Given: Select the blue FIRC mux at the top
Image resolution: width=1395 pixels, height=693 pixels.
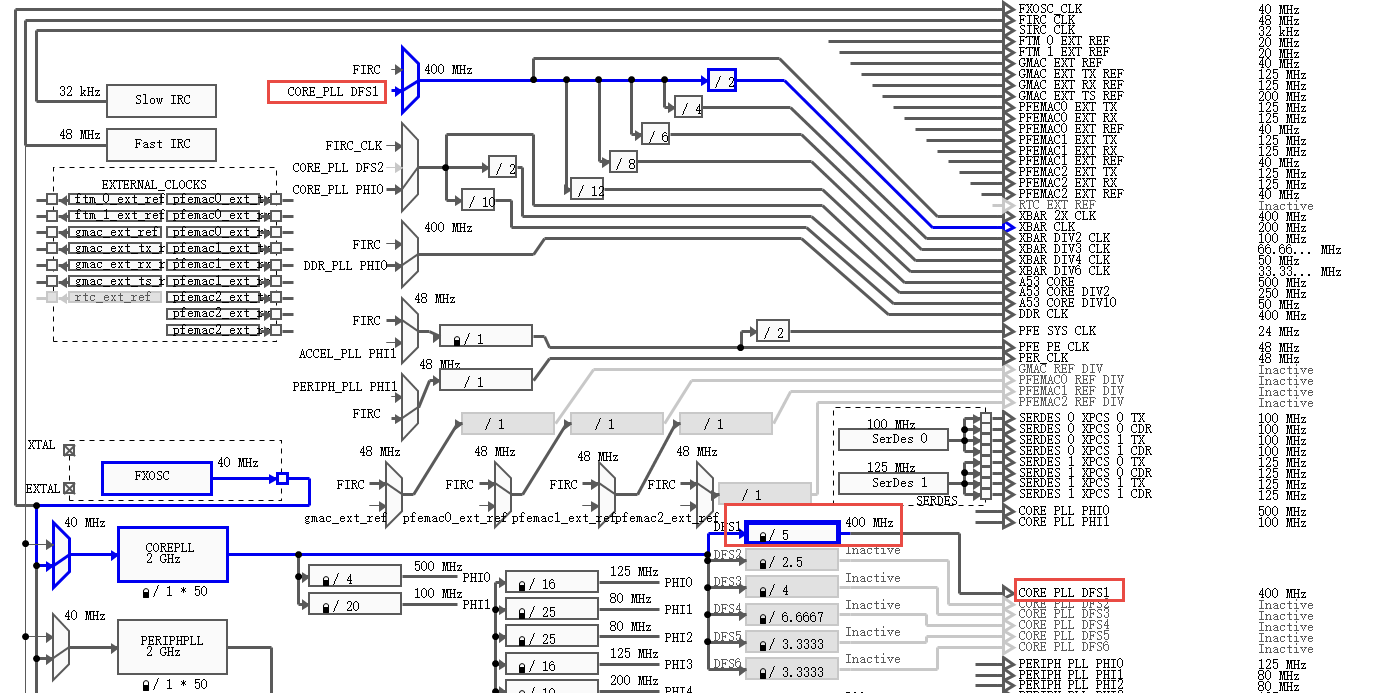Looking at the screenshot, I should [408, 85].
